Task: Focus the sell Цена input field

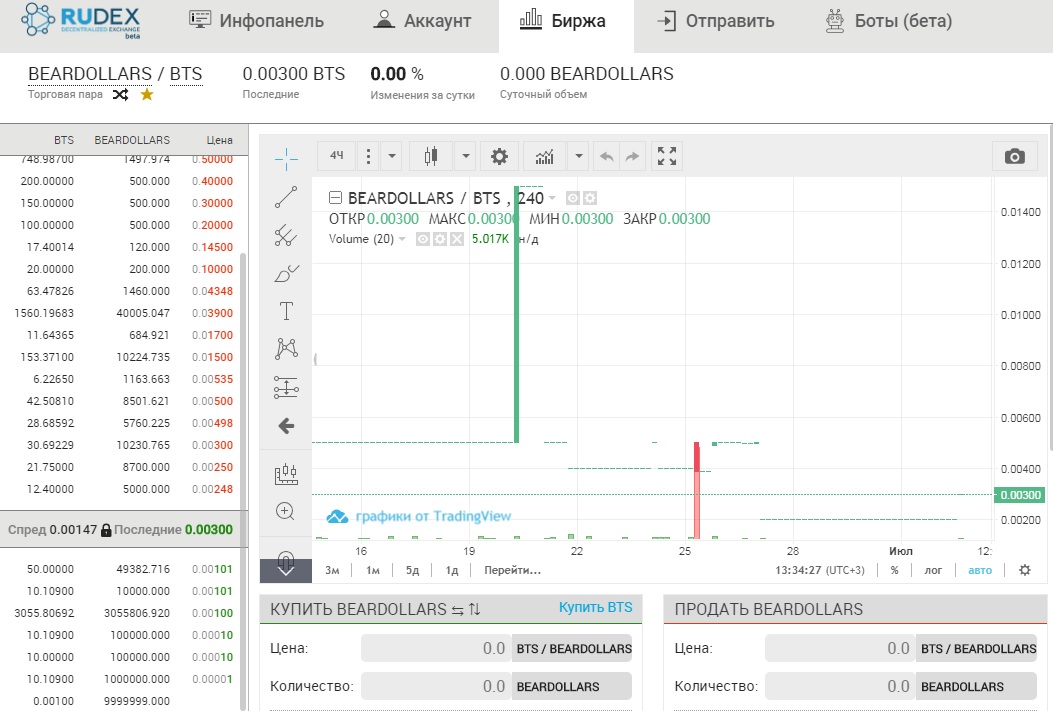Action: point(841,649)
